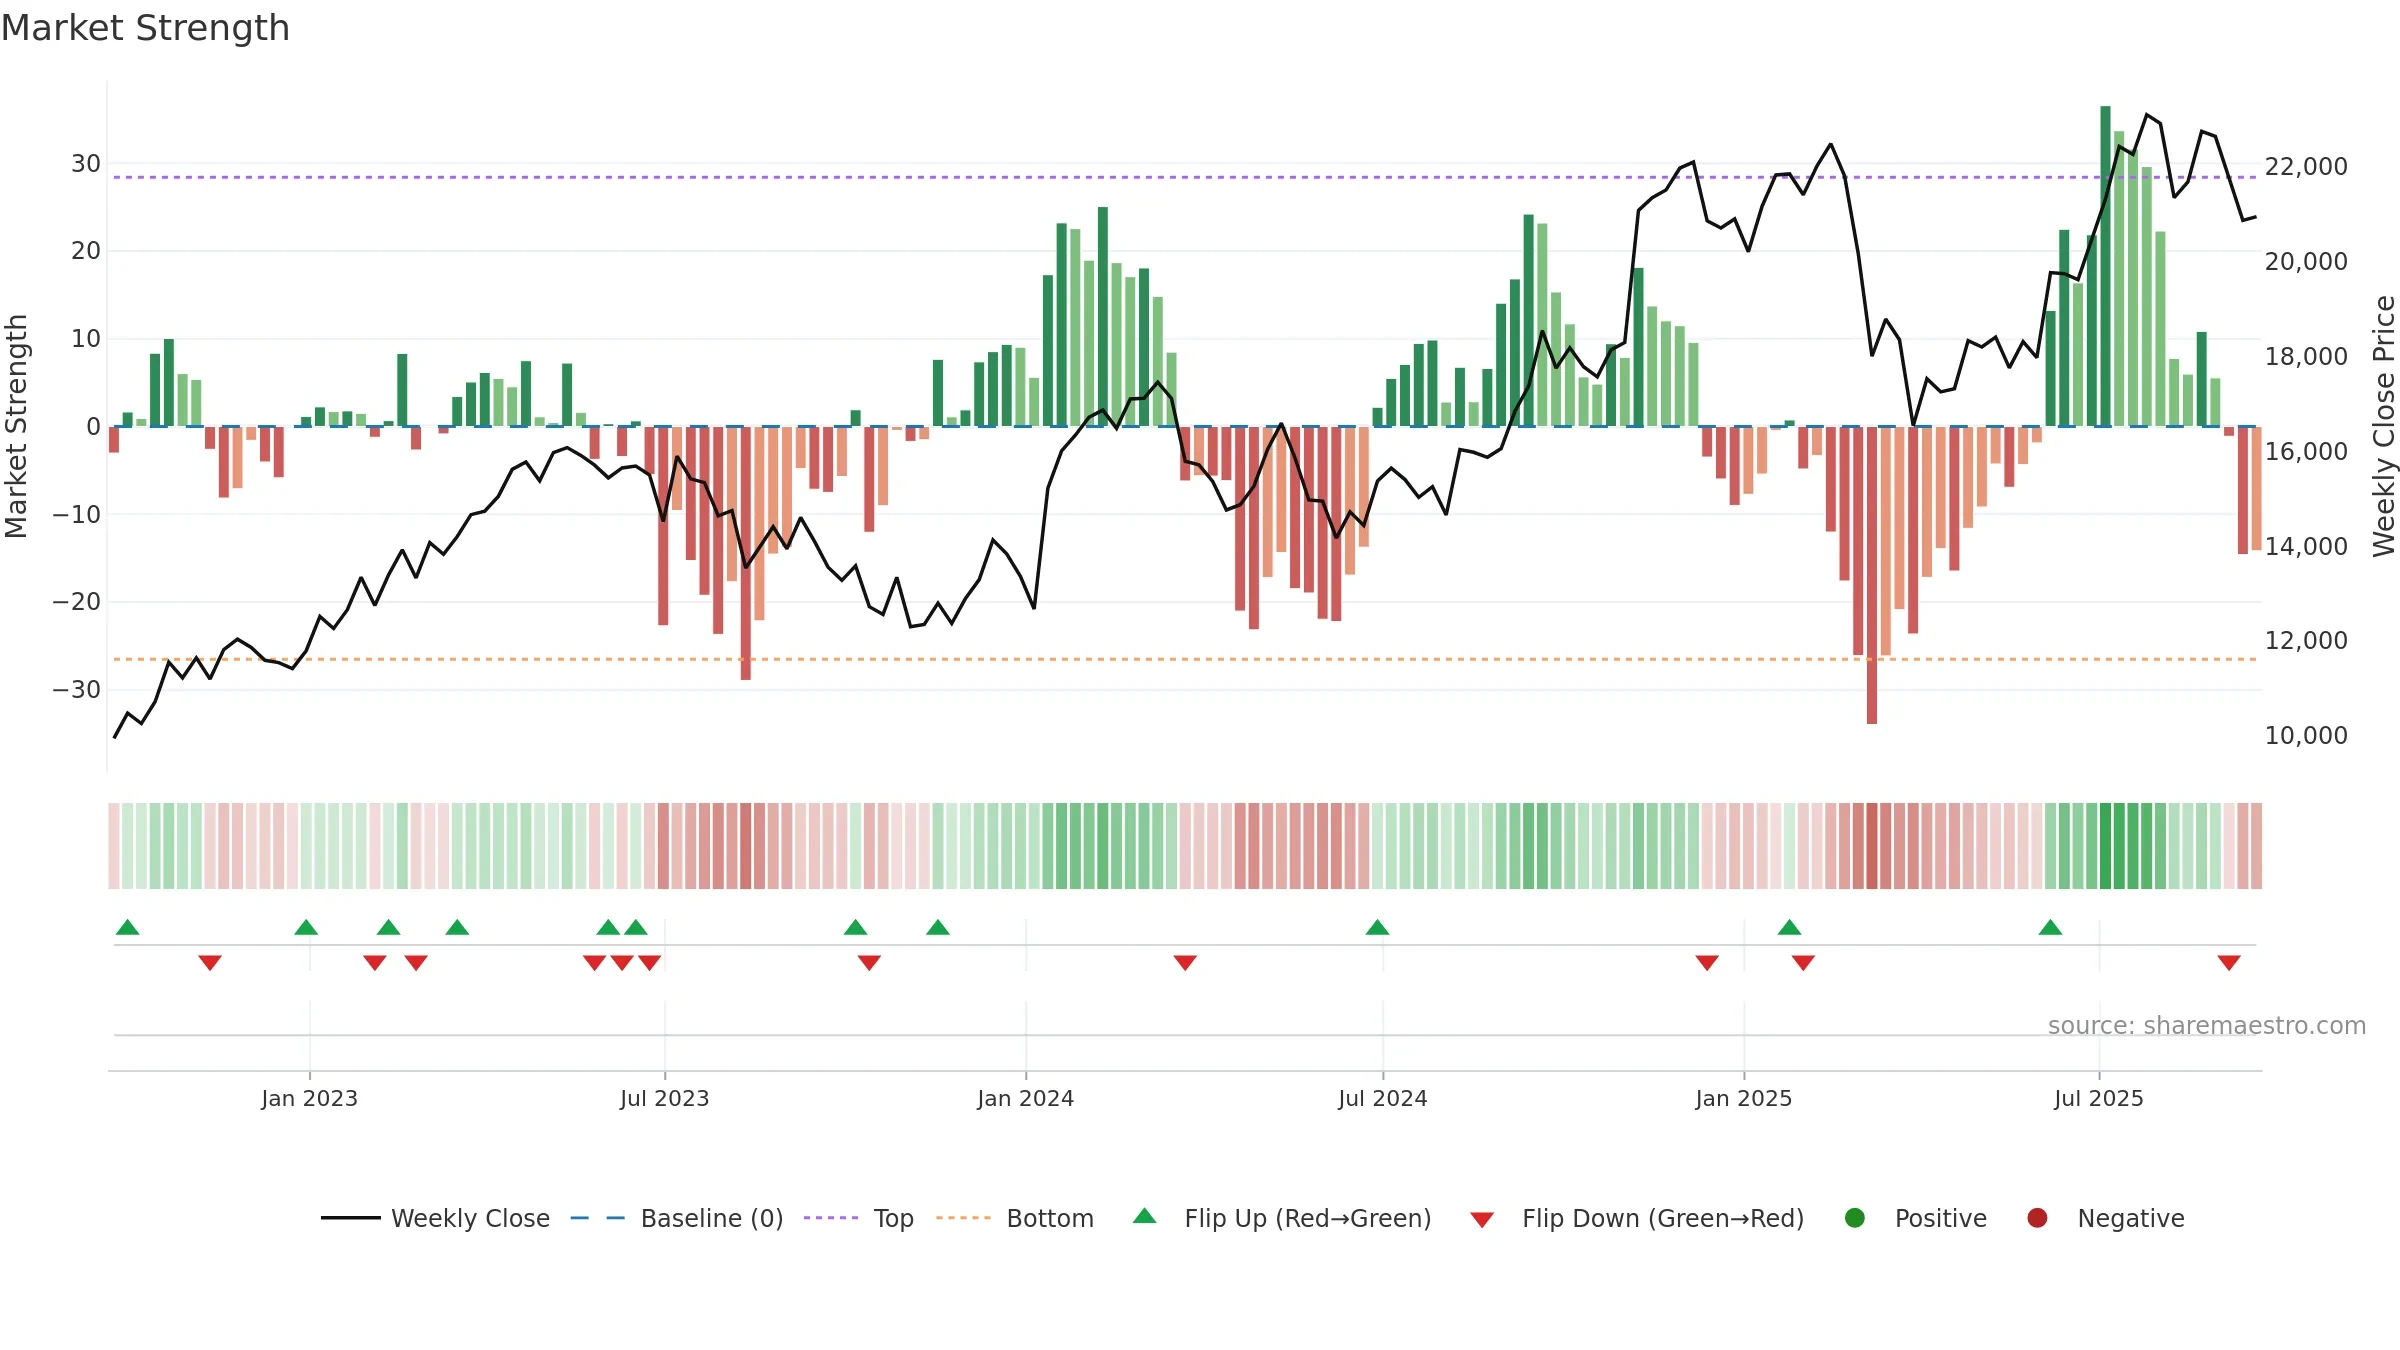The height and width of the screenshot is (1350, 2400).
Task: Click the flip-up triangle just before Jan 2023
Action: 306,927
